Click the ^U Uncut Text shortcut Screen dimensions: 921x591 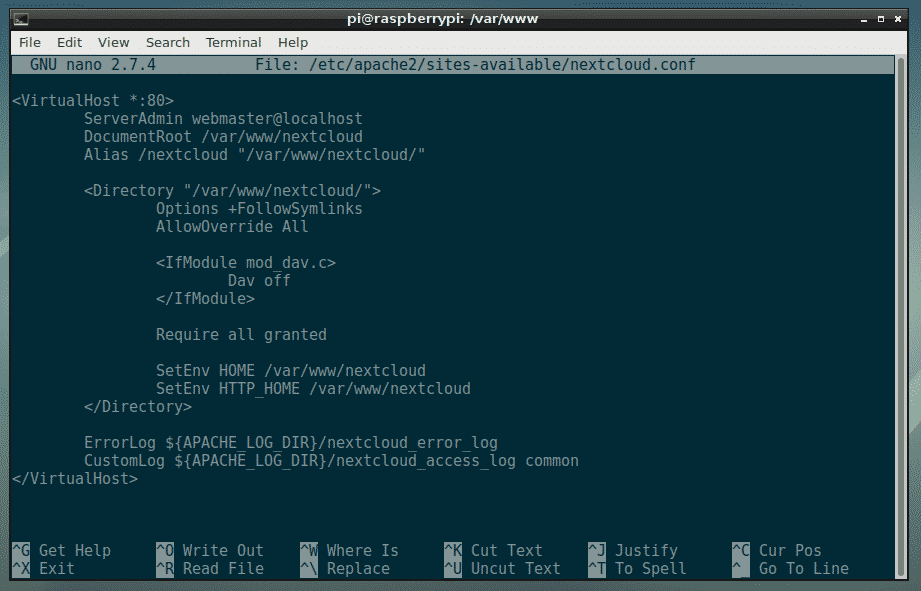(502, 569)
